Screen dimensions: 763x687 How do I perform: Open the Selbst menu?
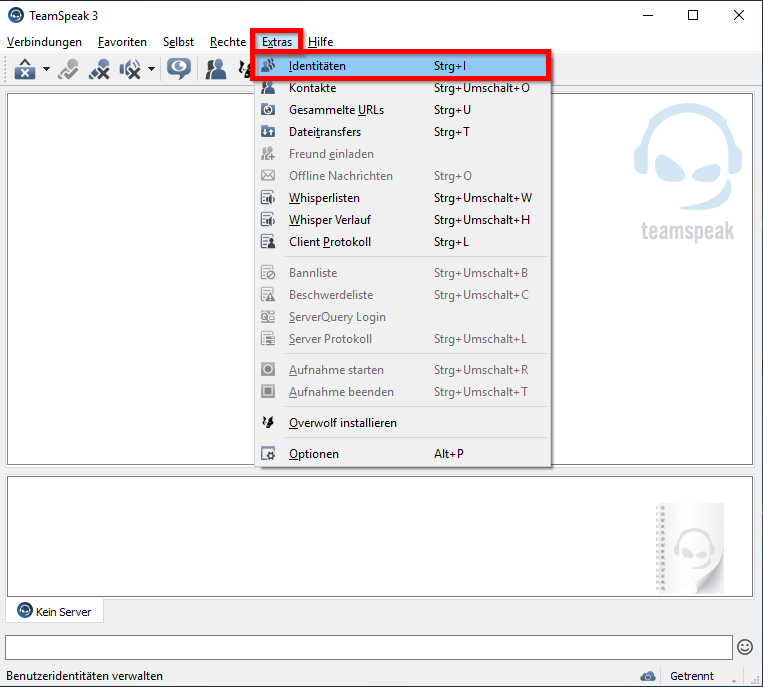[178, 42]
